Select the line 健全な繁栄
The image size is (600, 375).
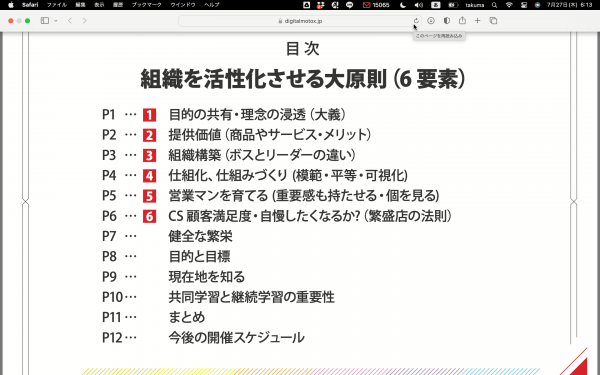point(201,236)
